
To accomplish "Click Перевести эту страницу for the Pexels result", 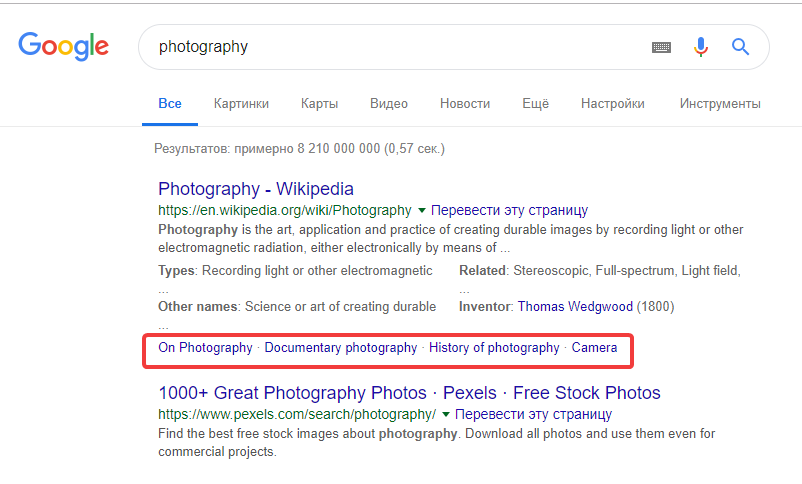I will [x=533, y=414].
